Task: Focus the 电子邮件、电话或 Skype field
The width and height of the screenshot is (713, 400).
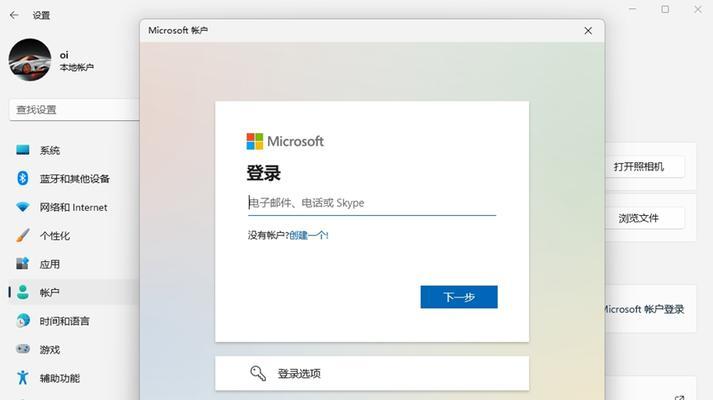Action: click(x=372, y=203)
